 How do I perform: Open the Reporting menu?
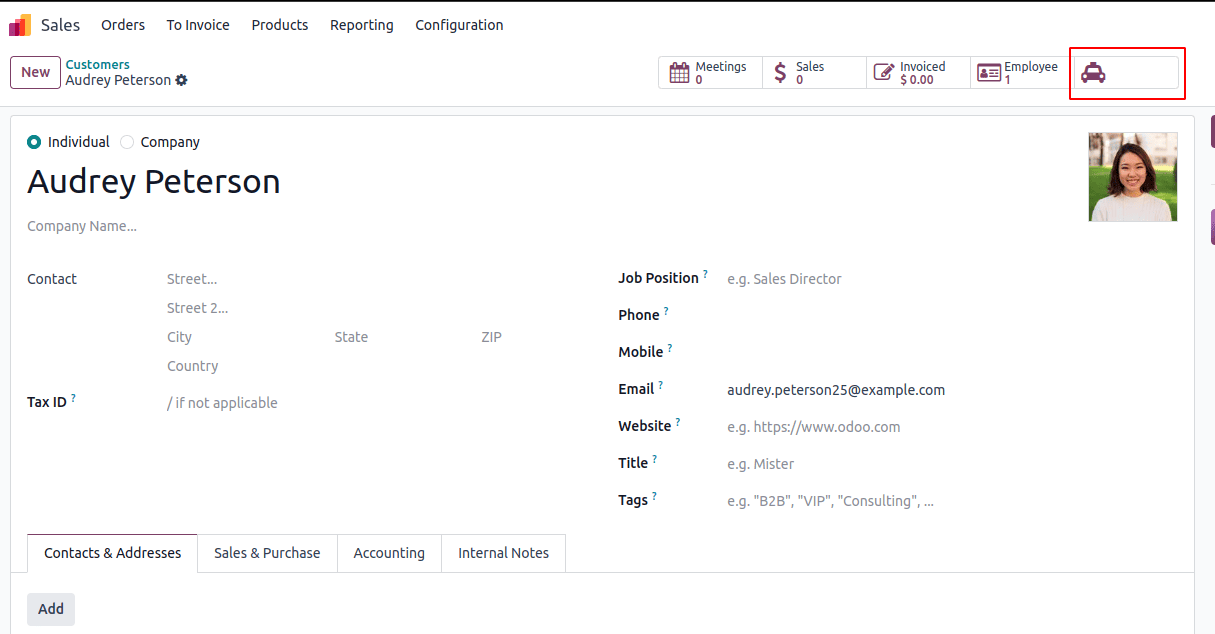coord(361,25)
